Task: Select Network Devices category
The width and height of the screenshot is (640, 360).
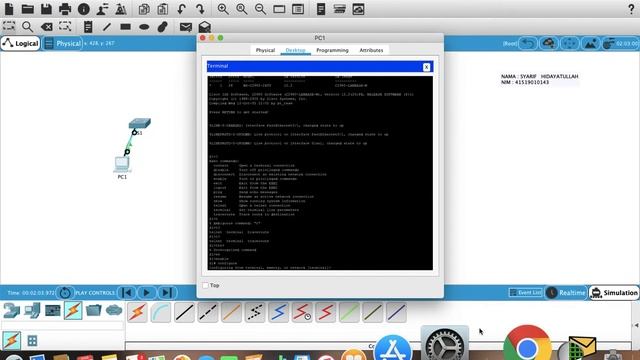Action: [11, 311]
